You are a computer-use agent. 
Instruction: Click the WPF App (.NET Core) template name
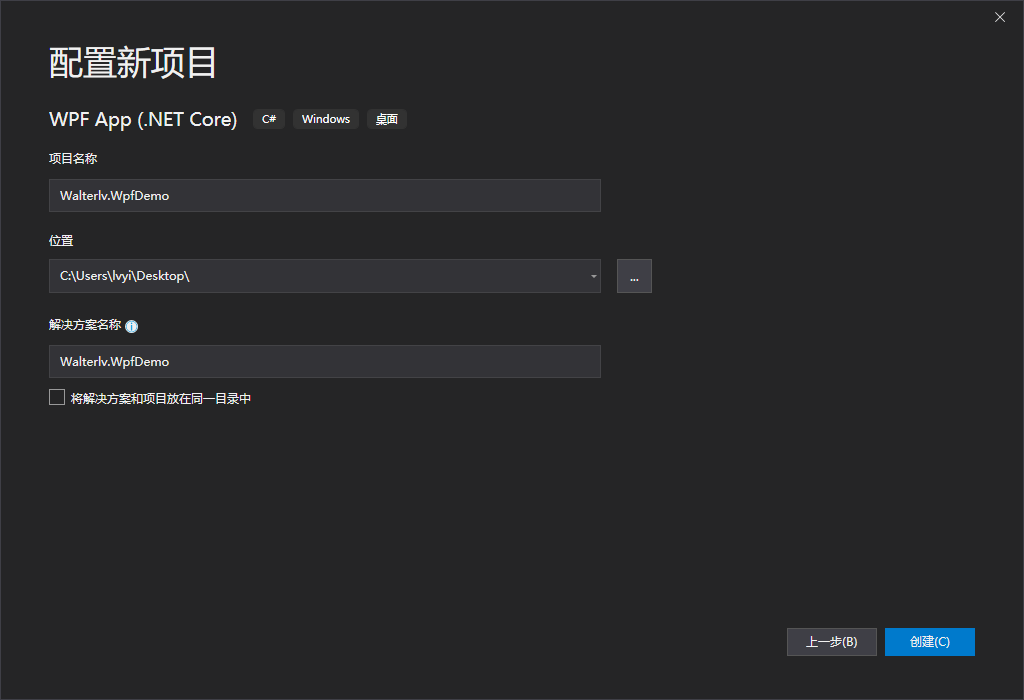tap(143, 120)
